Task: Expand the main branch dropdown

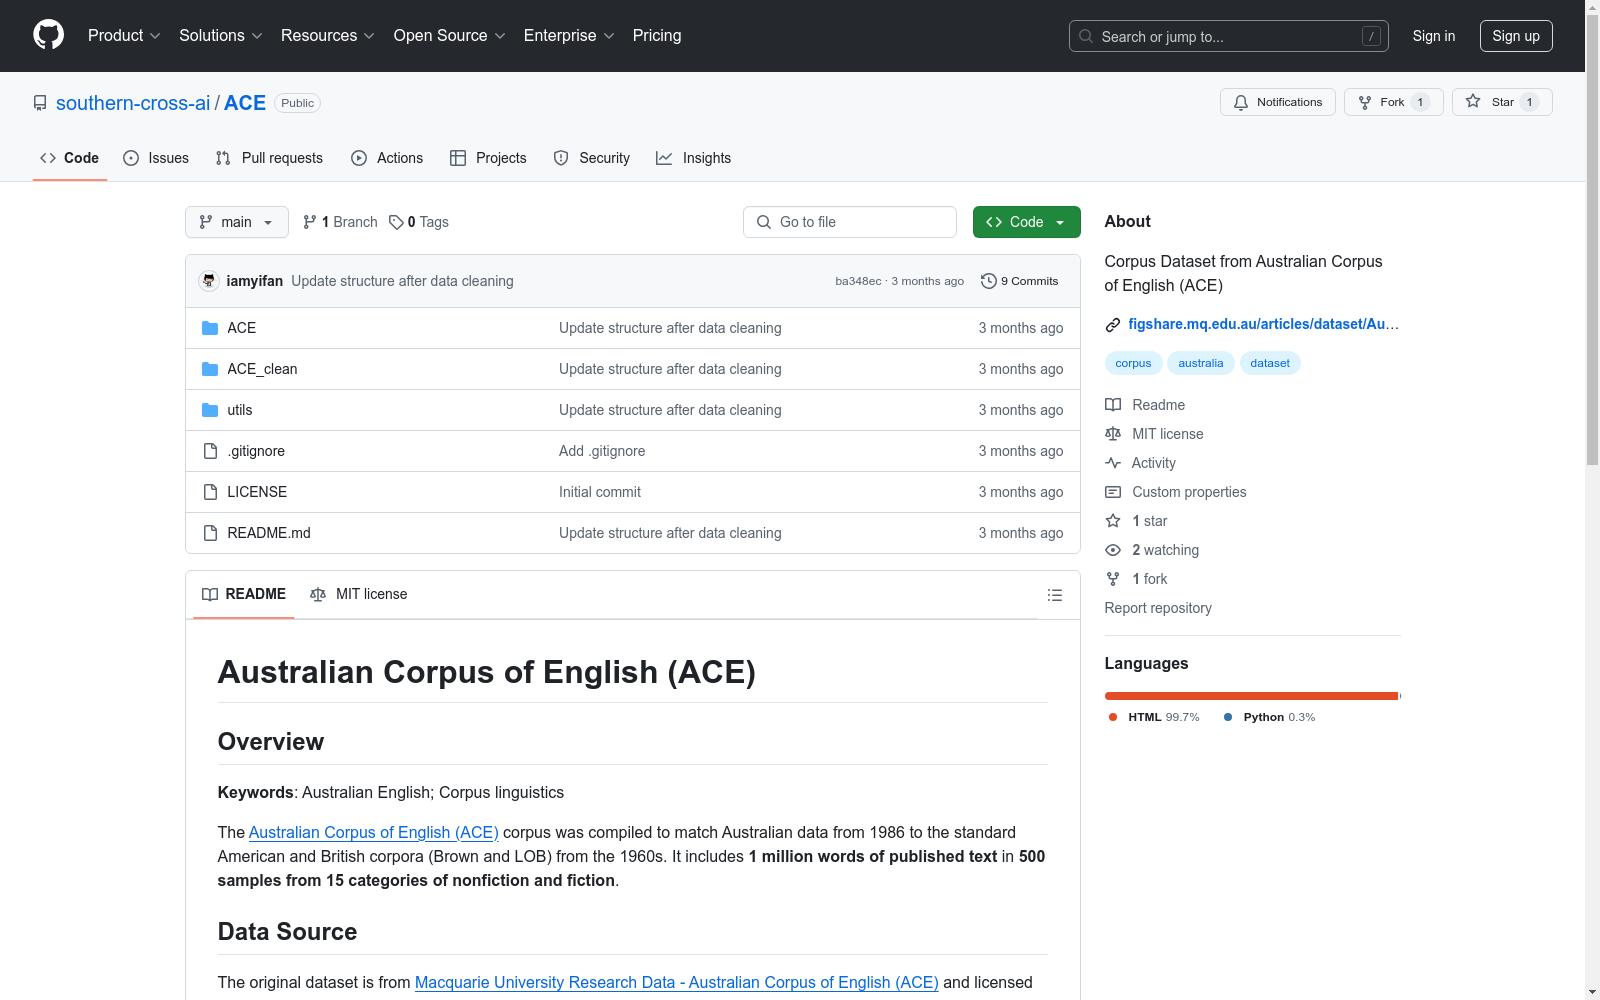Action: [x=236, y=222]
